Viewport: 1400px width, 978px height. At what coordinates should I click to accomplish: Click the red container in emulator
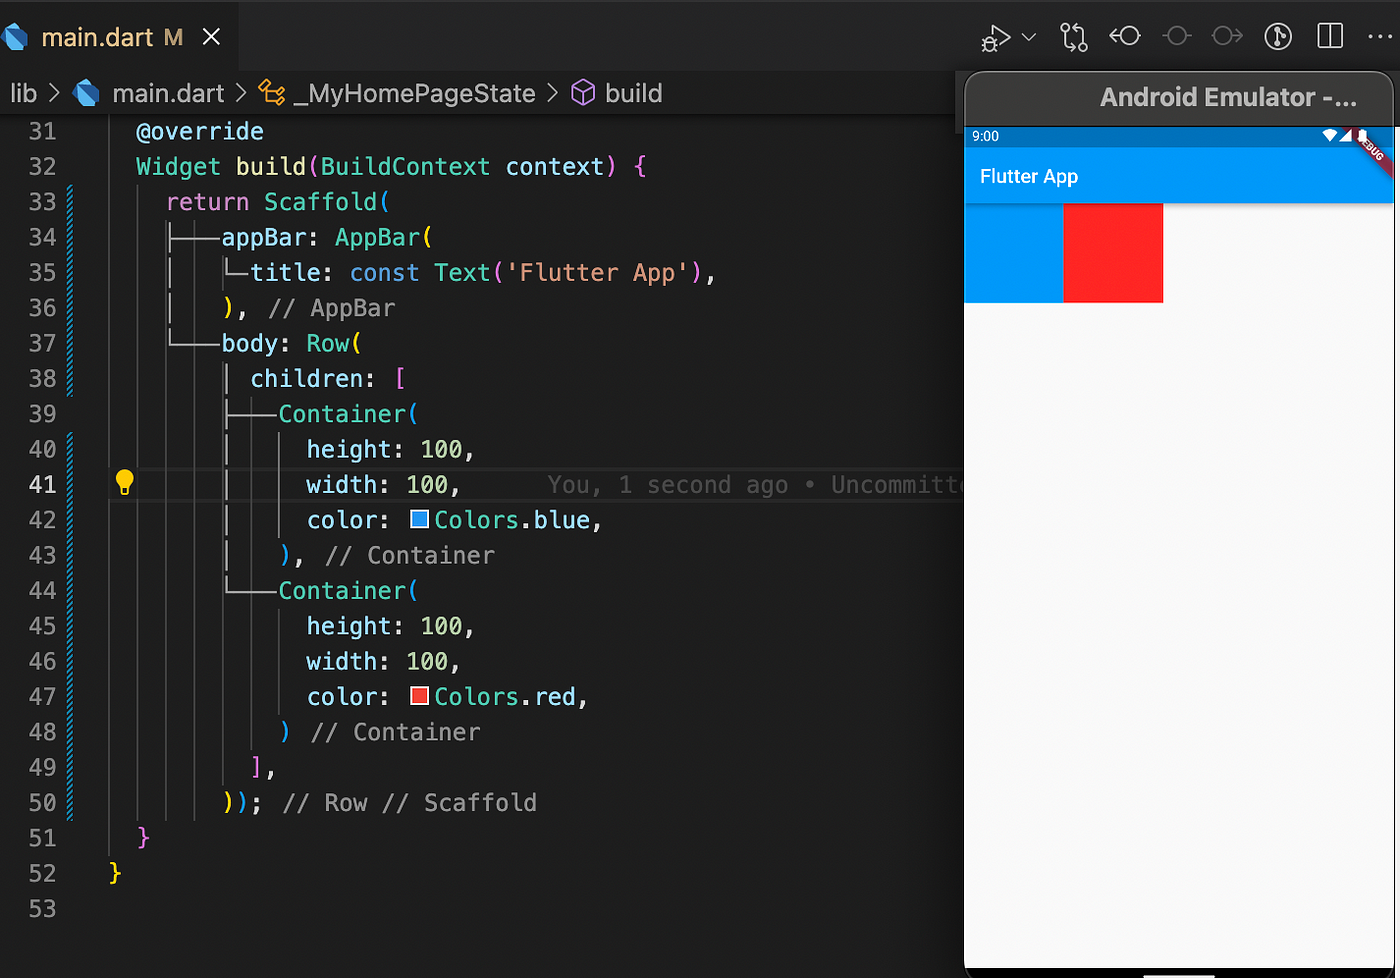[x=1113, y=253]
